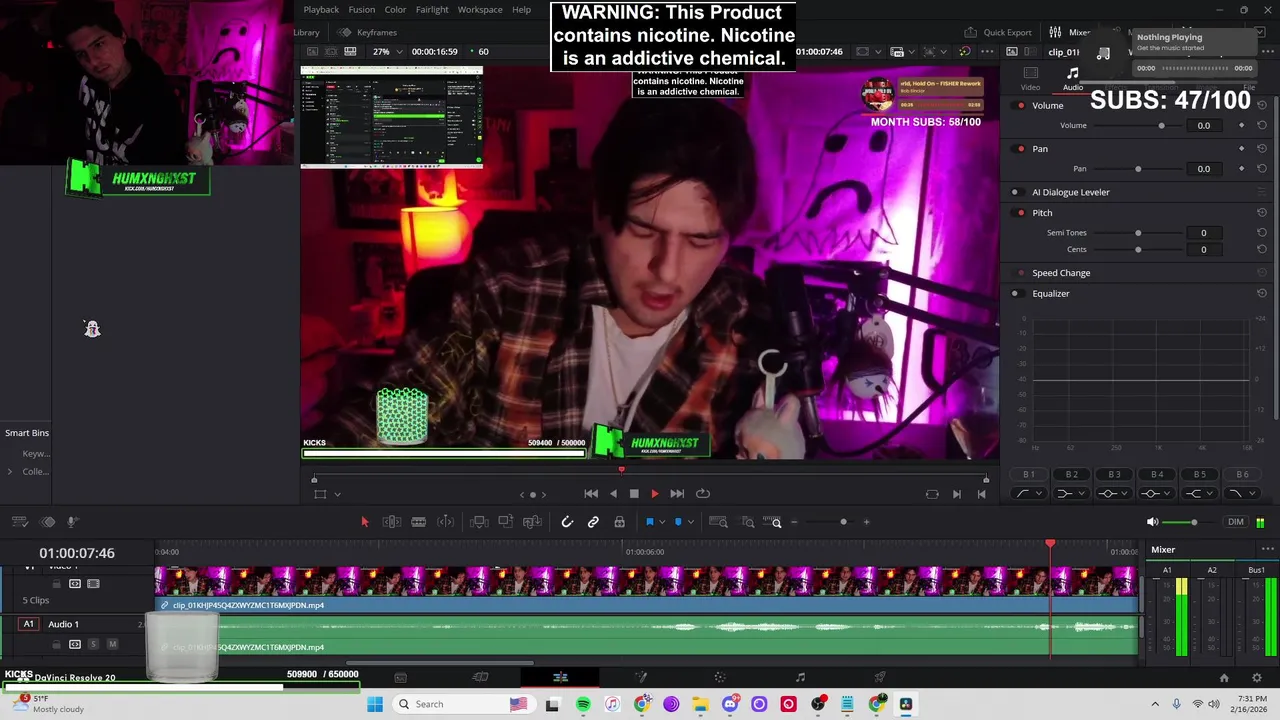
Task: Open the Color menu
Action: 396,9
